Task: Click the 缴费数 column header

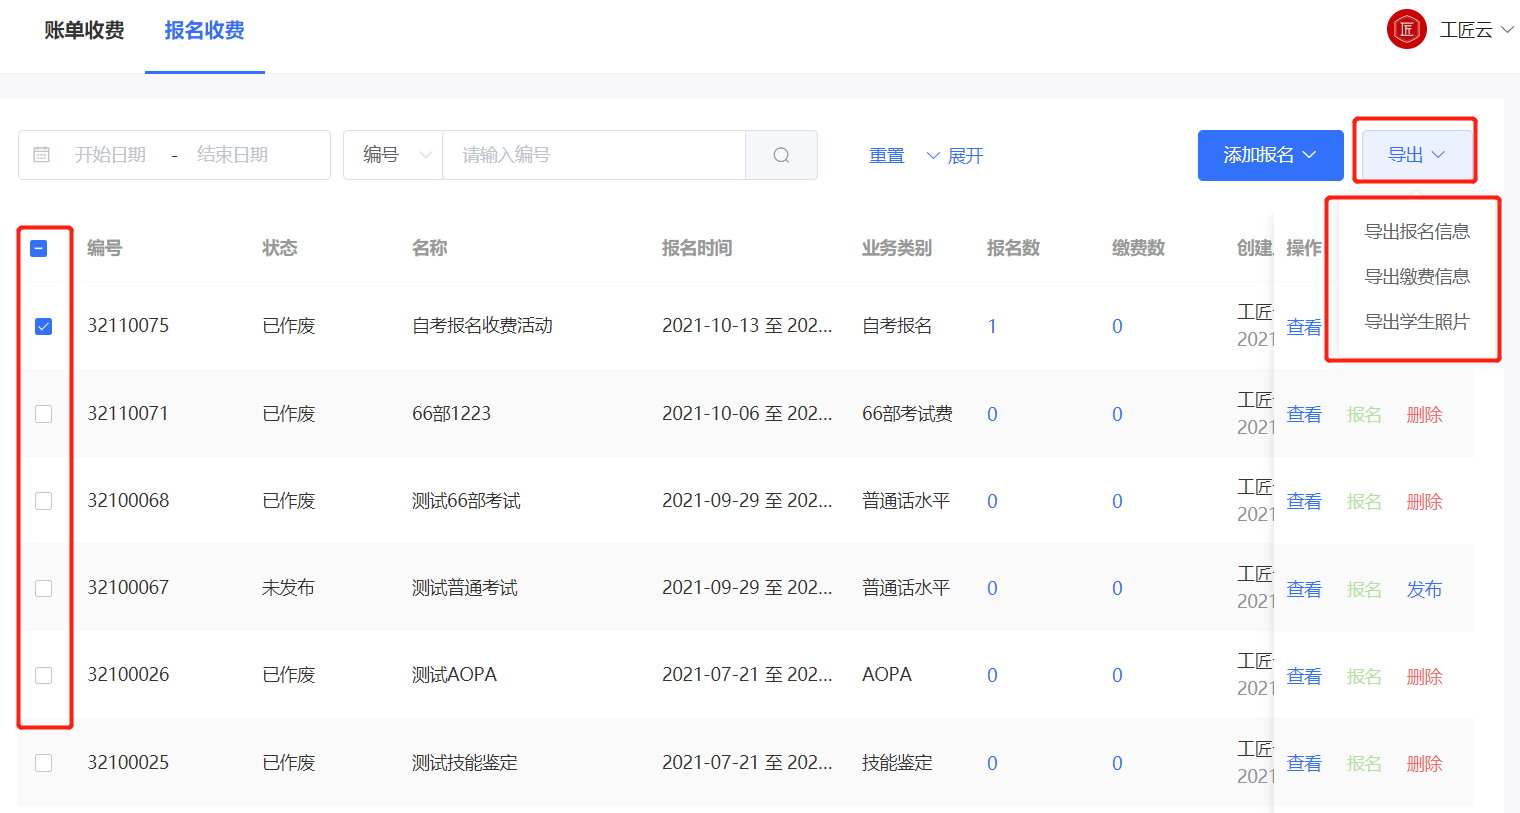Action: 1138,248
